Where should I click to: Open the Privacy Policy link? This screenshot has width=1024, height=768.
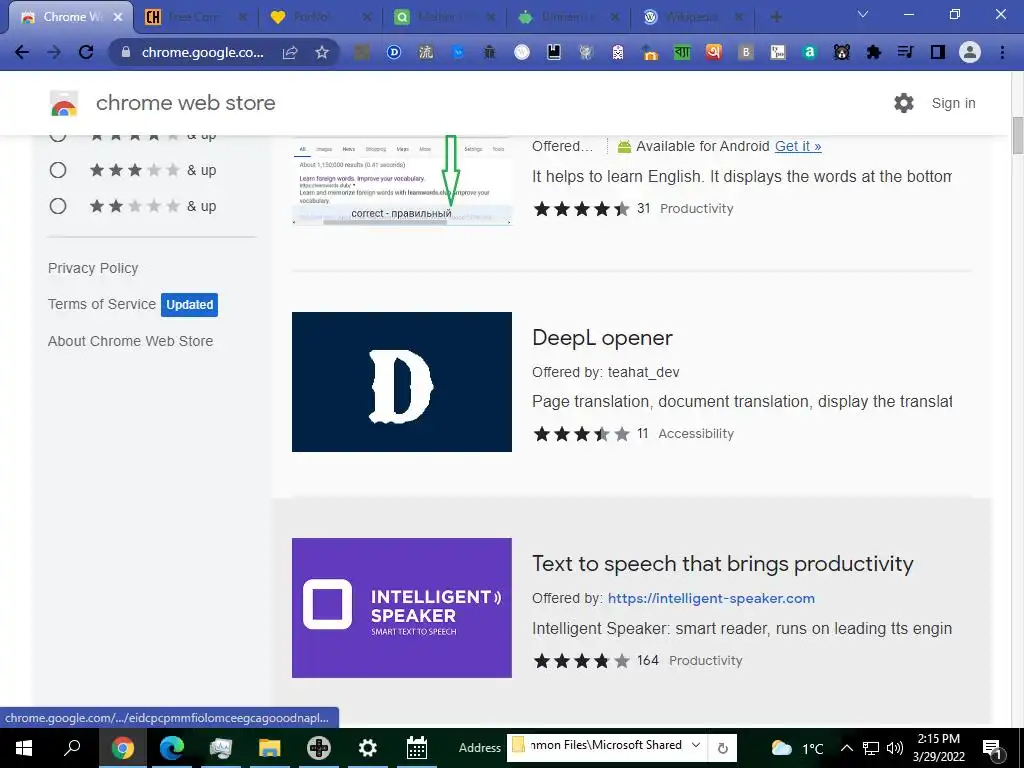[93, 268]
